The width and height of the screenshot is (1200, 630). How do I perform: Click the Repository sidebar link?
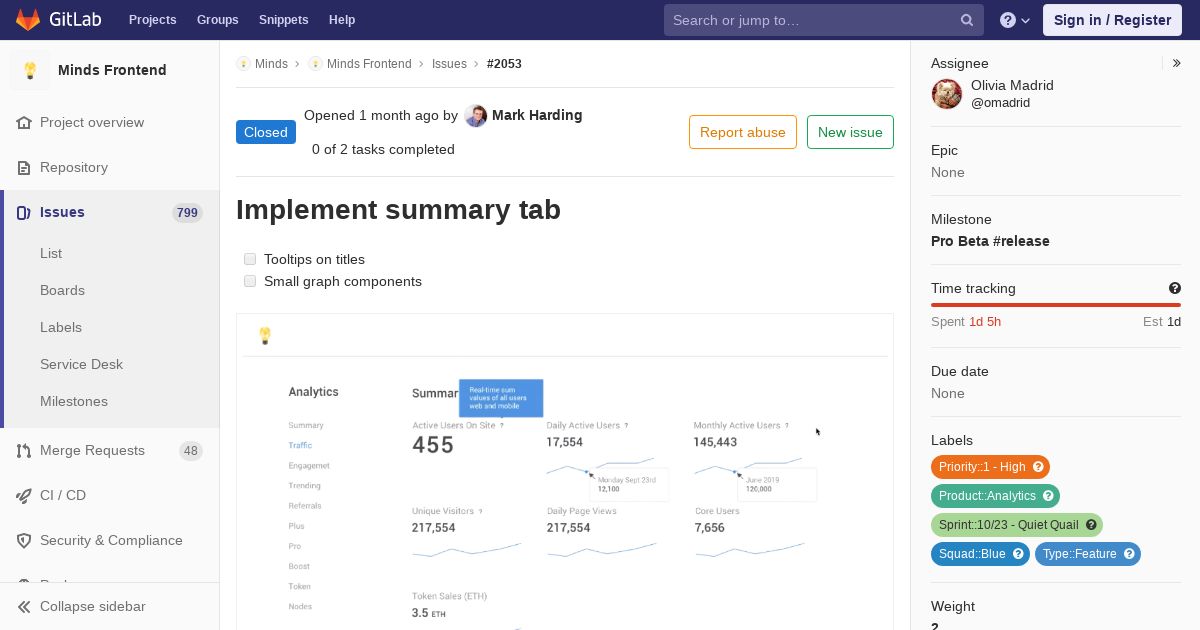pyautogui.click(x=74, y=167)
